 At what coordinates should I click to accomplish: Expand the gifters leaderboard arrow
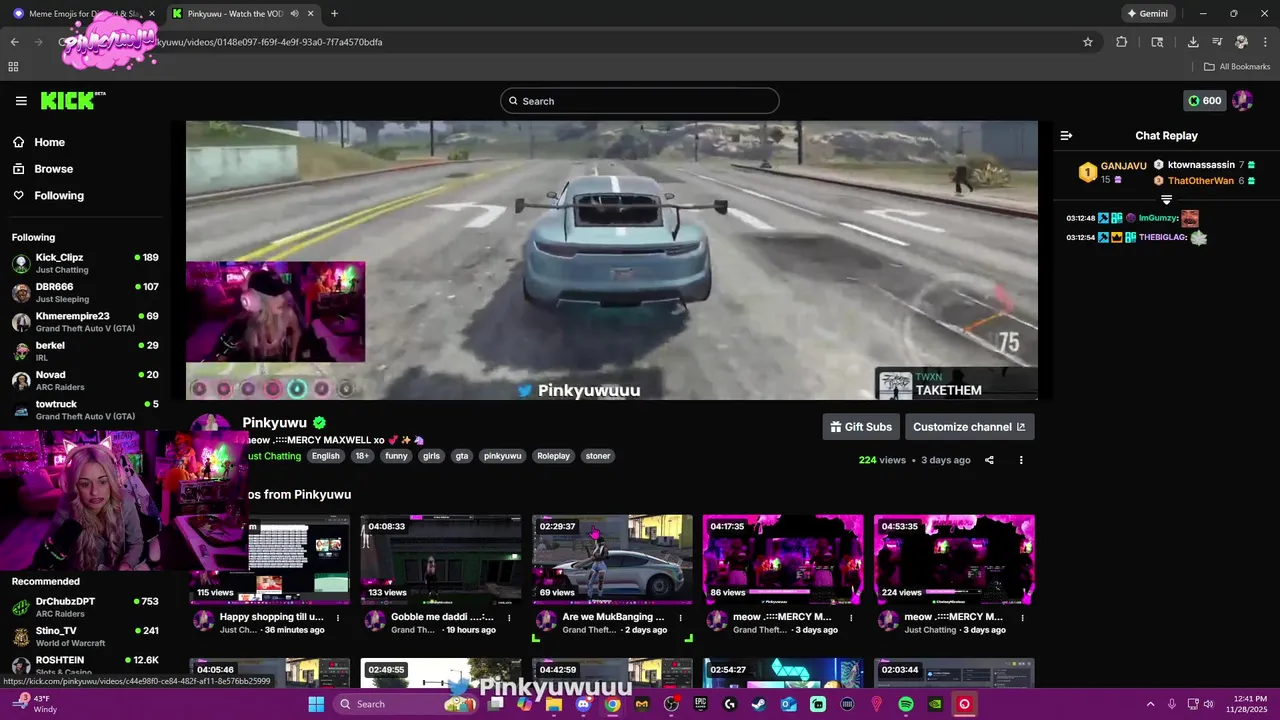tap(1166, 200)
